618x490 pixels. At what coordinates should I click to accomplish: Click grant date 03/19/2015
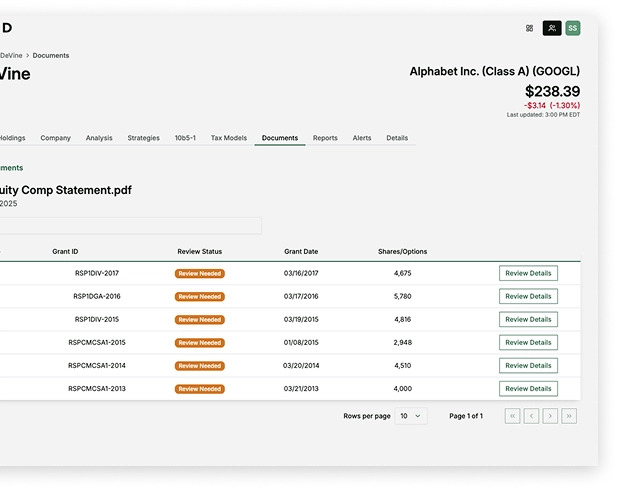click(x=301, y=319)
